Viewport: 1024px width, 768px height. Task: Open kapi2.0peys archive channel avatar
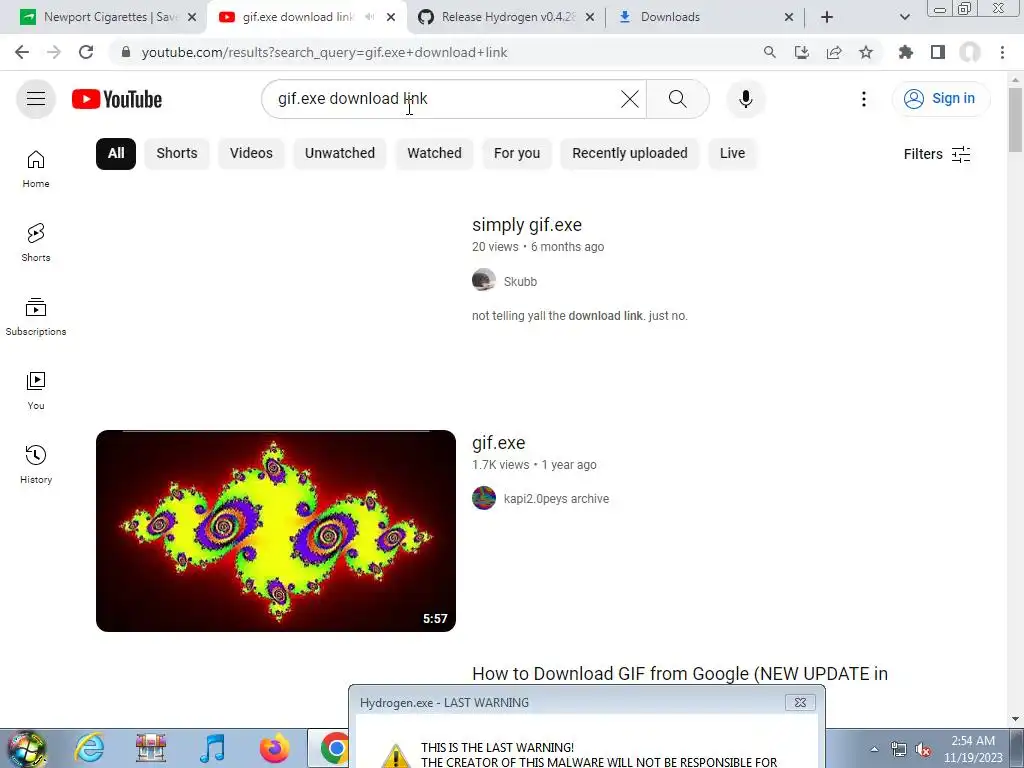click(x=484, y=498)
